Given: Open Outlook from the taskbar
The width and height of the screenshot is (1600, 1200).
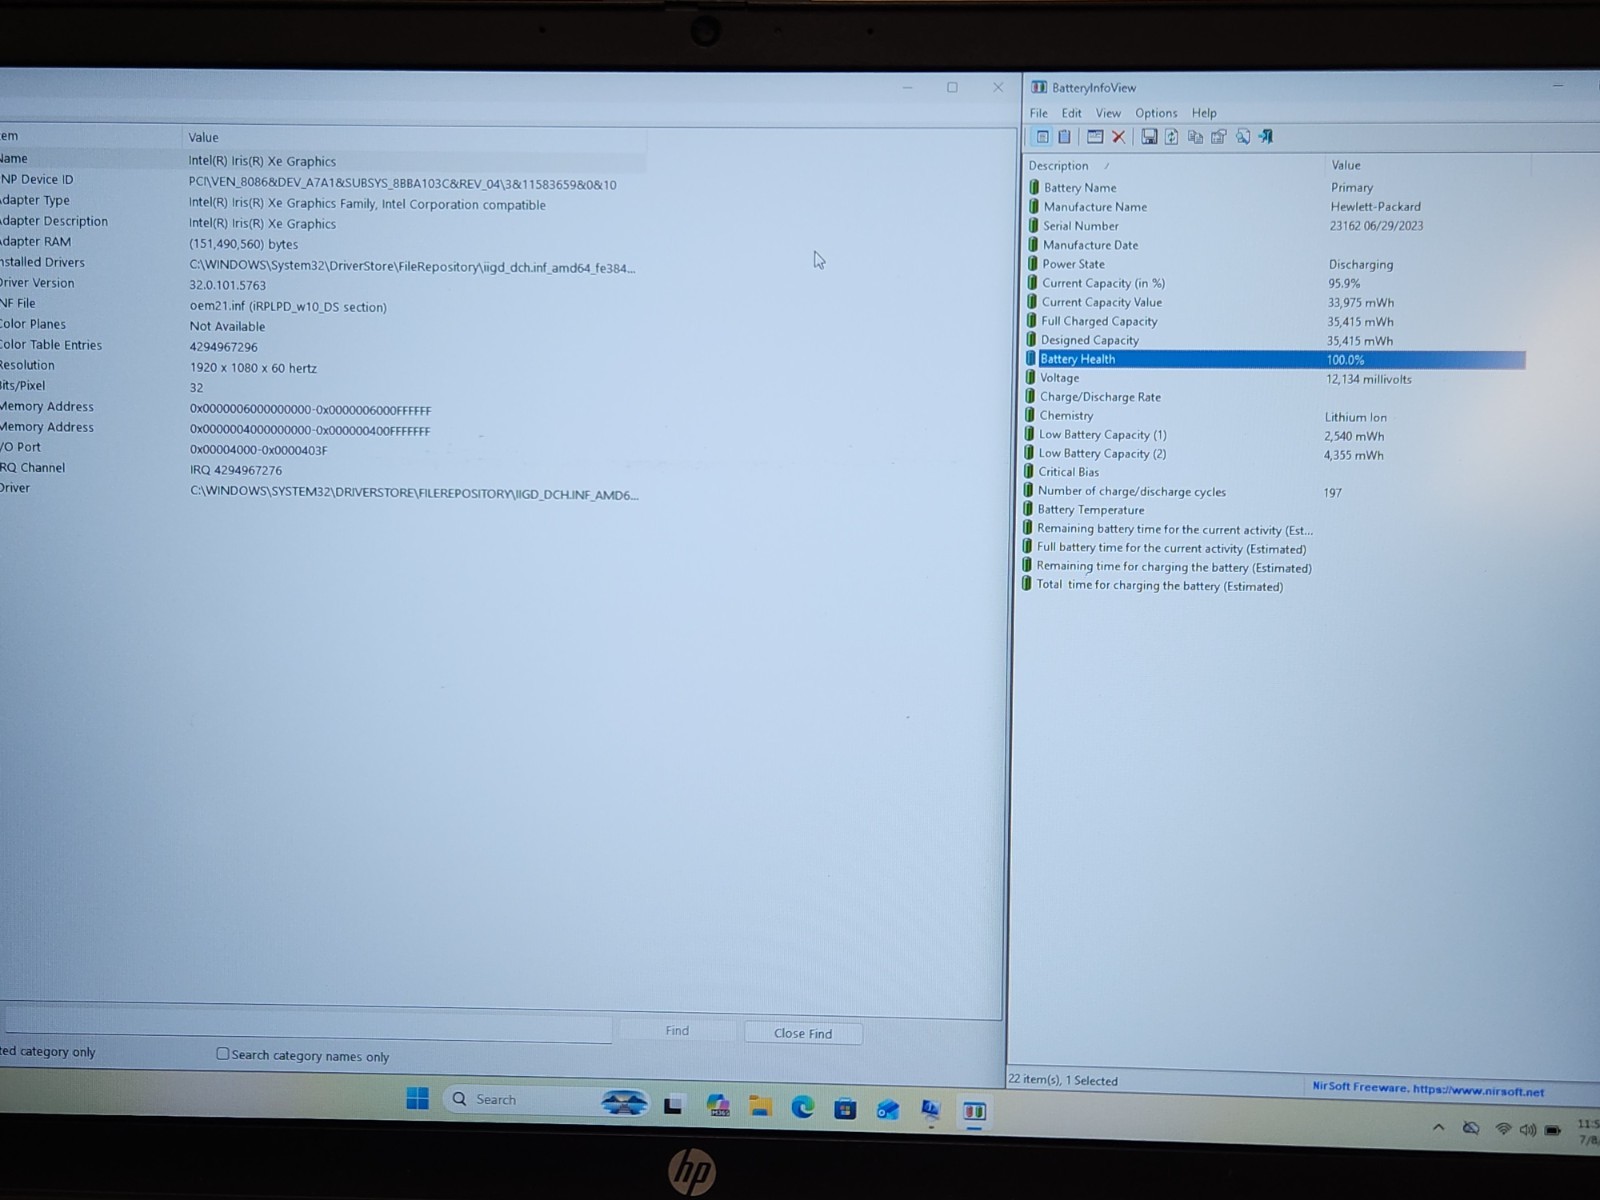Looking at the screenshot, I should click(x=888, y=1109).
